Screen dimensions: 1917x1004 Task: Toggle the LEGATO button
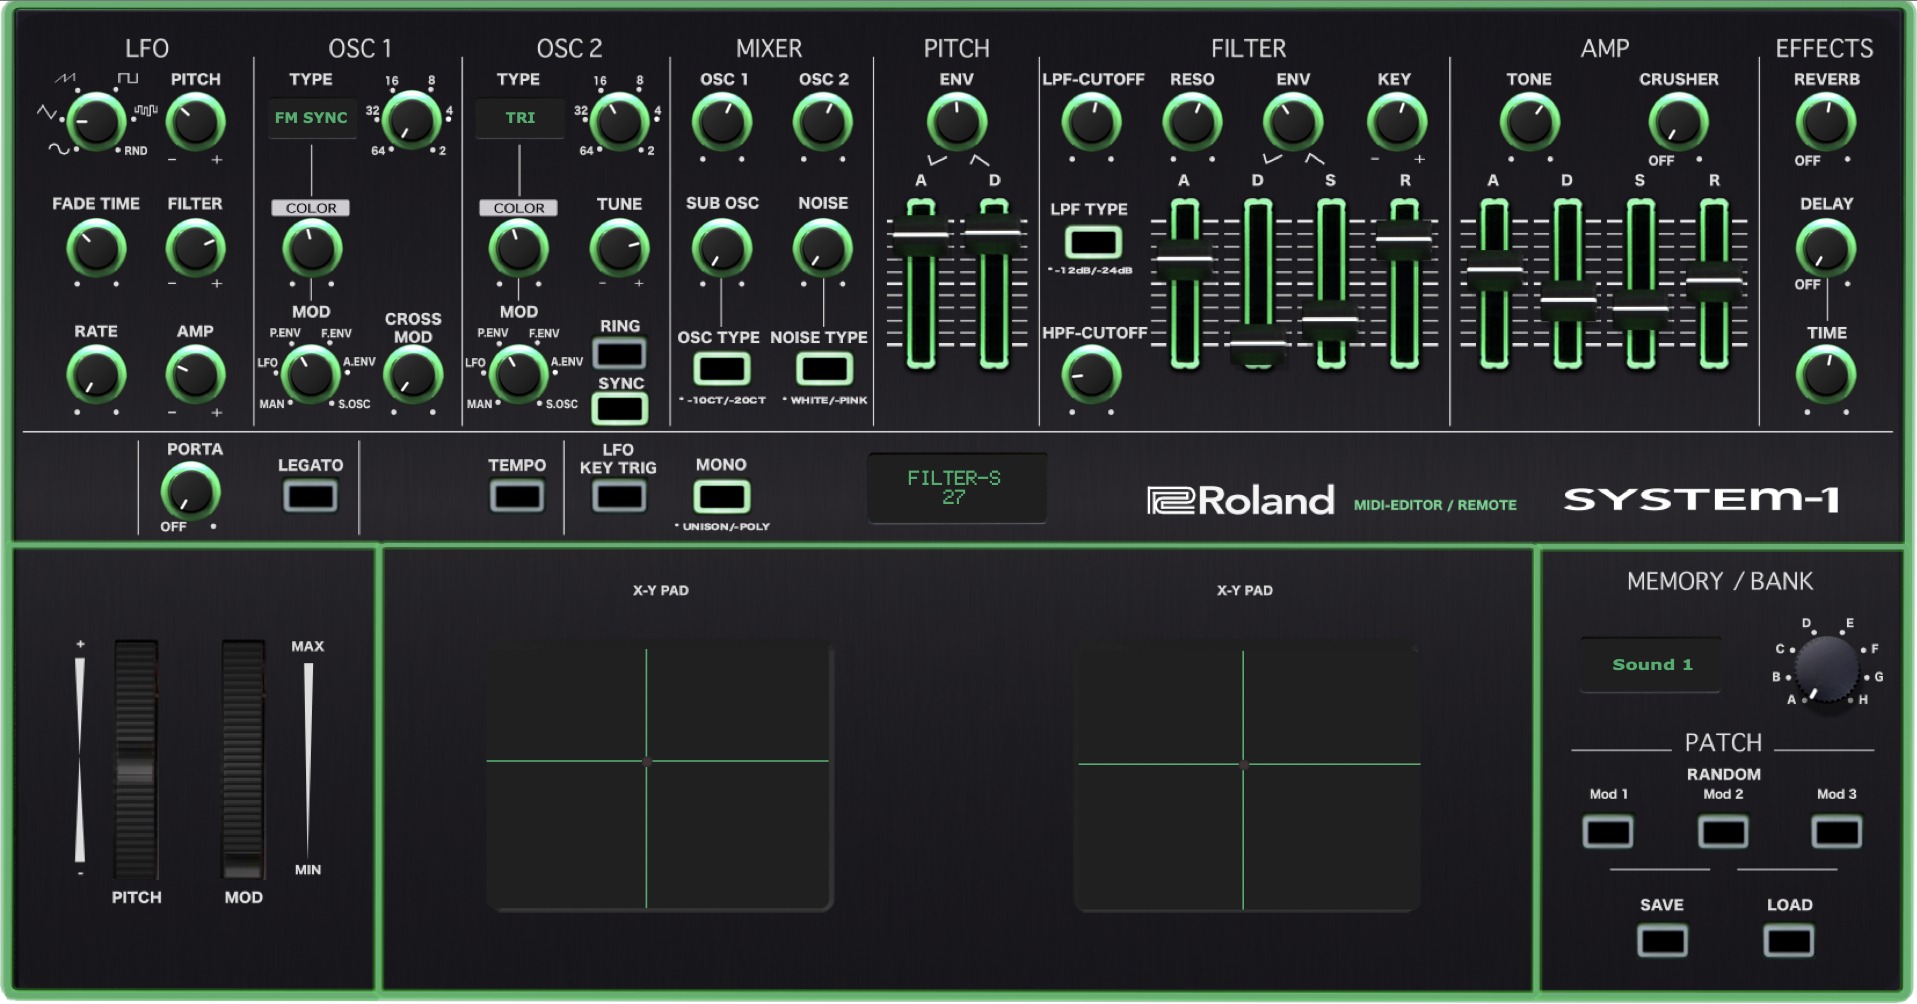309,495
